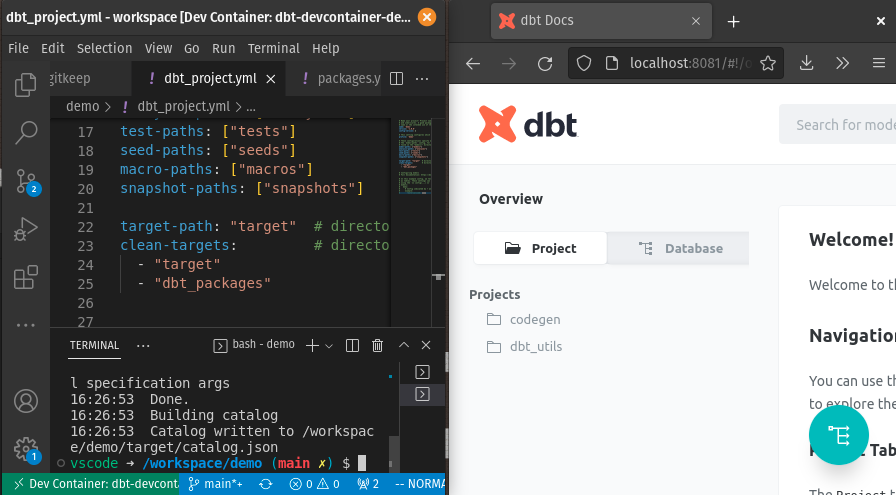Screen dimensions: 896x495
Task: Close the terminal panel
Action: click(426, 345)
